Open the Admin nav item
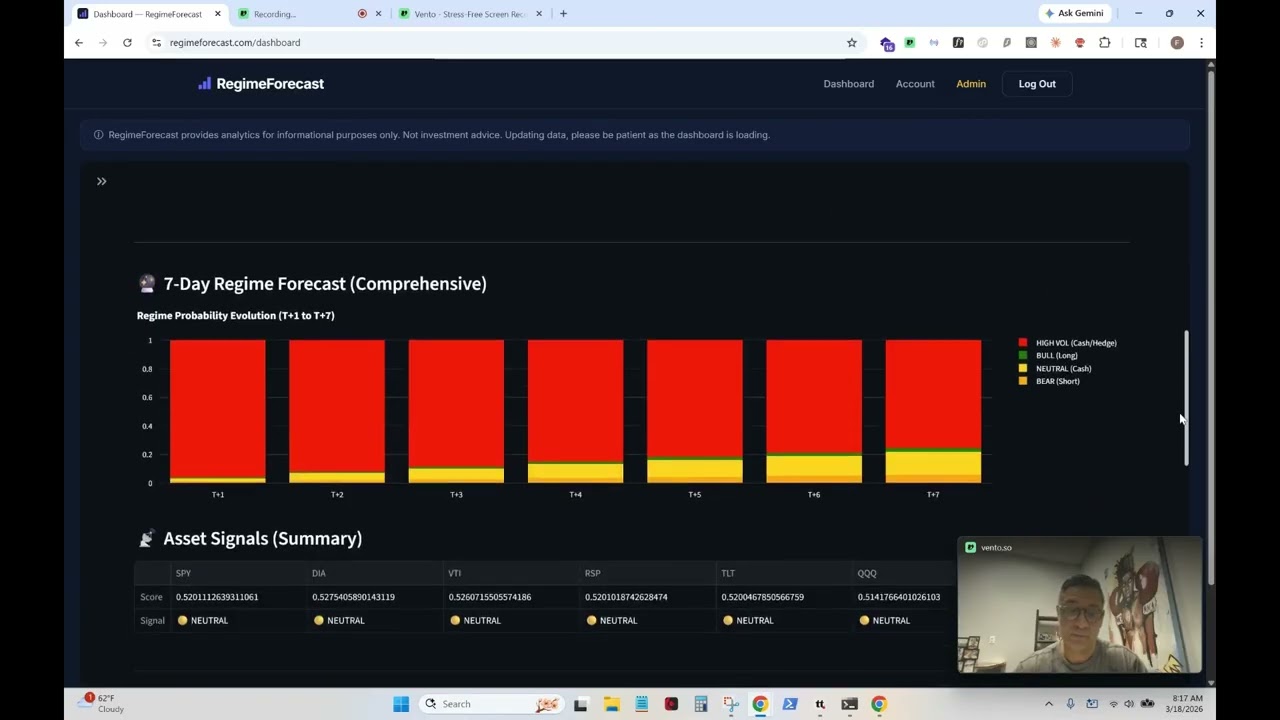1280x720 pixels. pos(971,84)
